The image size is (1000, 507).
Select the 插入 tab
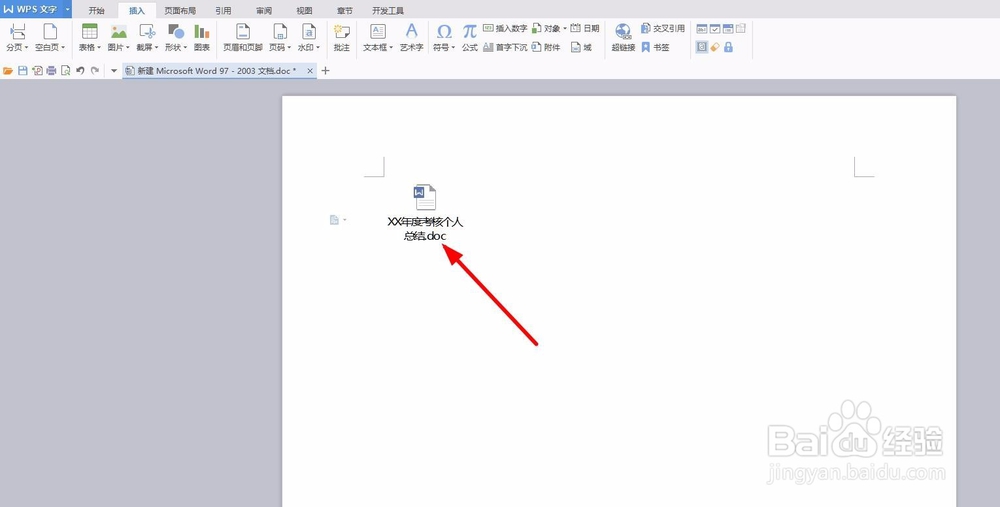[x=137, y=11]
